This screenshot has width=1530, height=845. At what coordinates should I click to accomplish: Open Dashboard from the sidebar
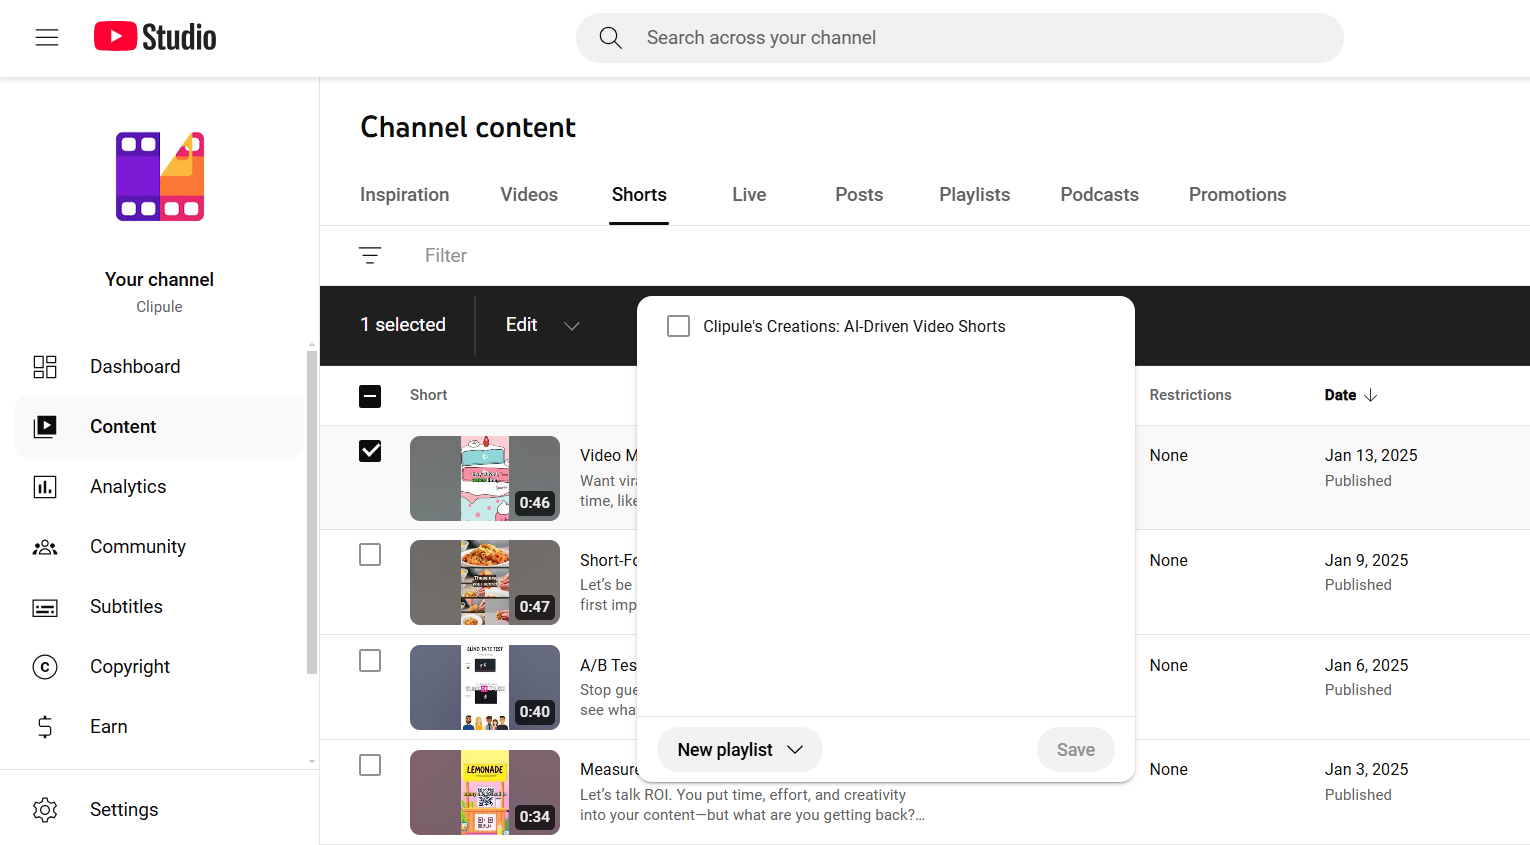tap(160, 367)
